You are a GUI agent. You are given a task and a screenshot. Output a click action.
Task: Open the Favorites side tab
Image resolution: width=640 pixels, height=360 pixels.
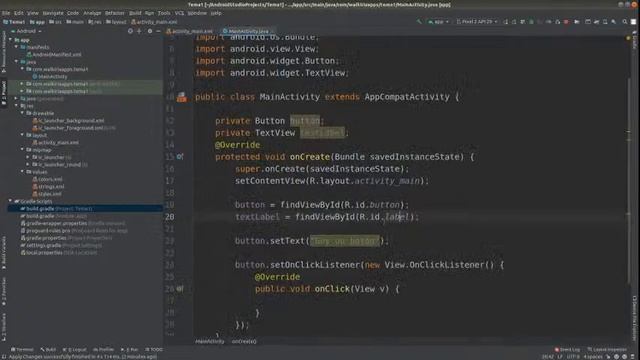(4, 291)
